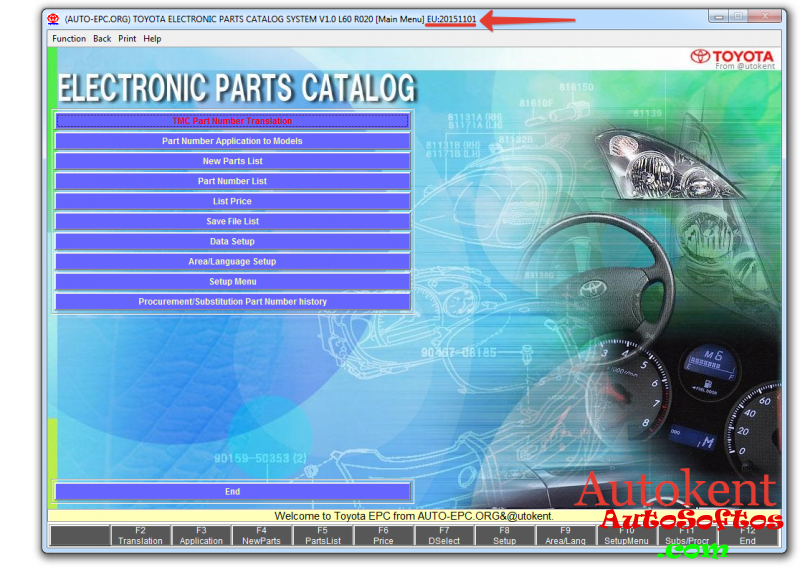Choose Save File List
This screenshot has width=800, height=567.
(x=232, y=221)
